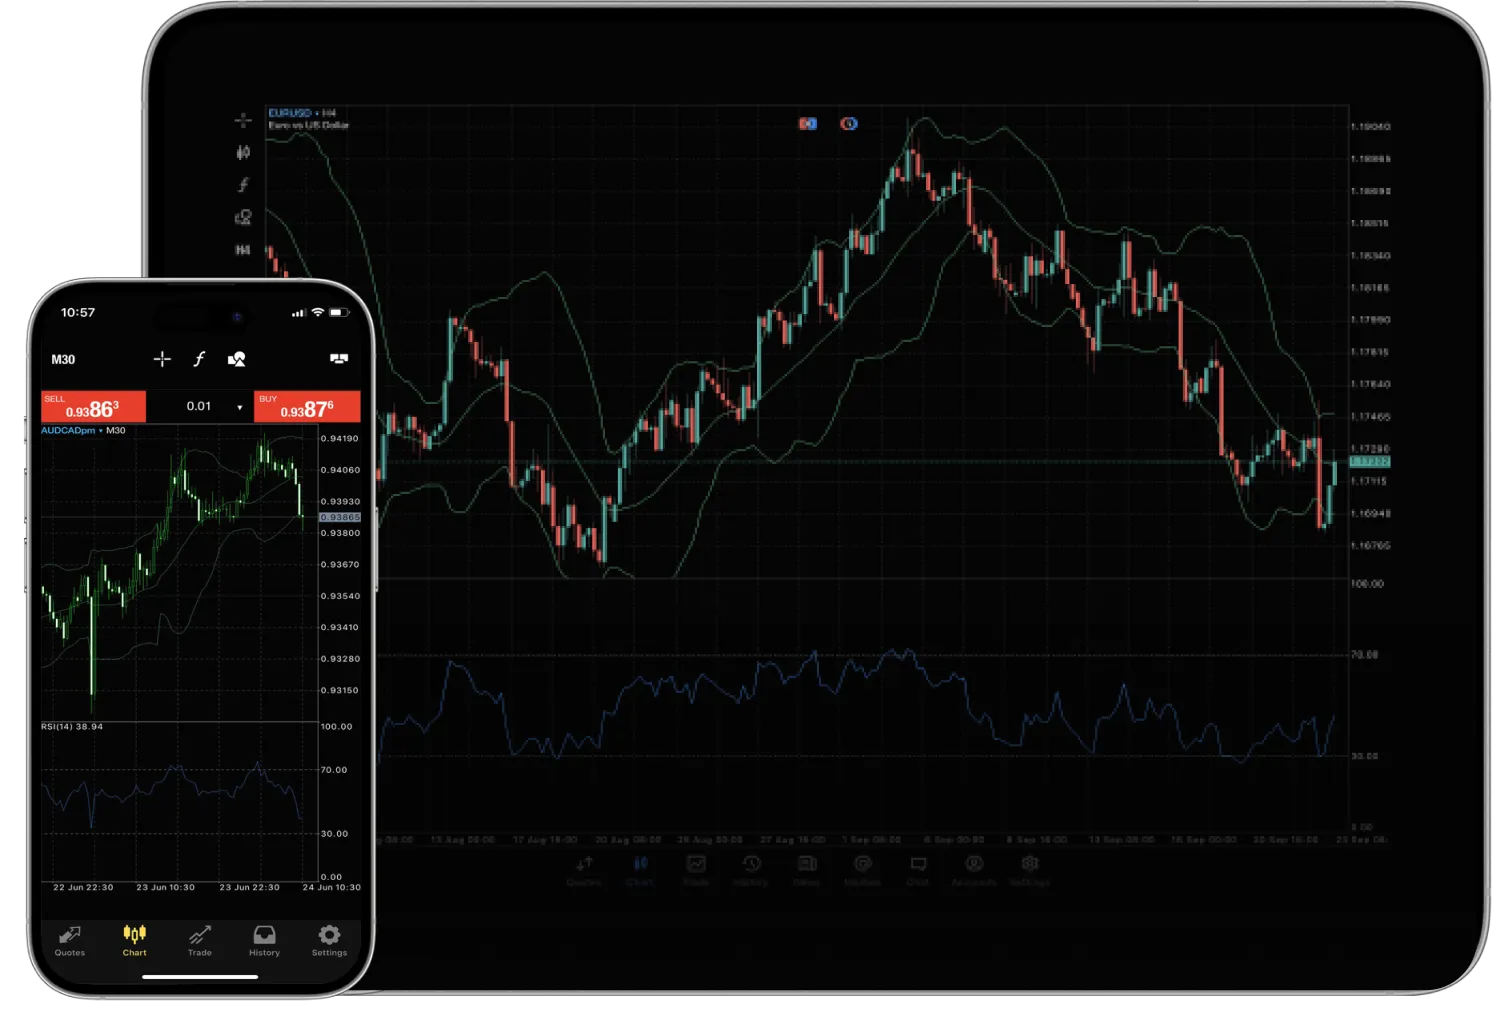Switch to the Trade tab on phone

(x=200, y=940)
